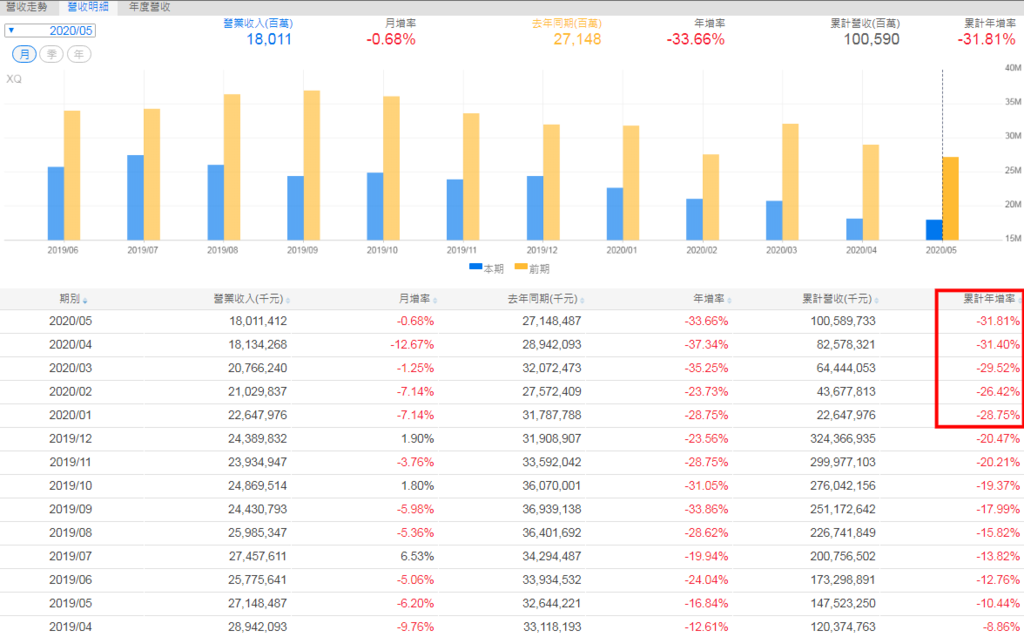Click the summary prior-year figure 27,148

(577, 39)
